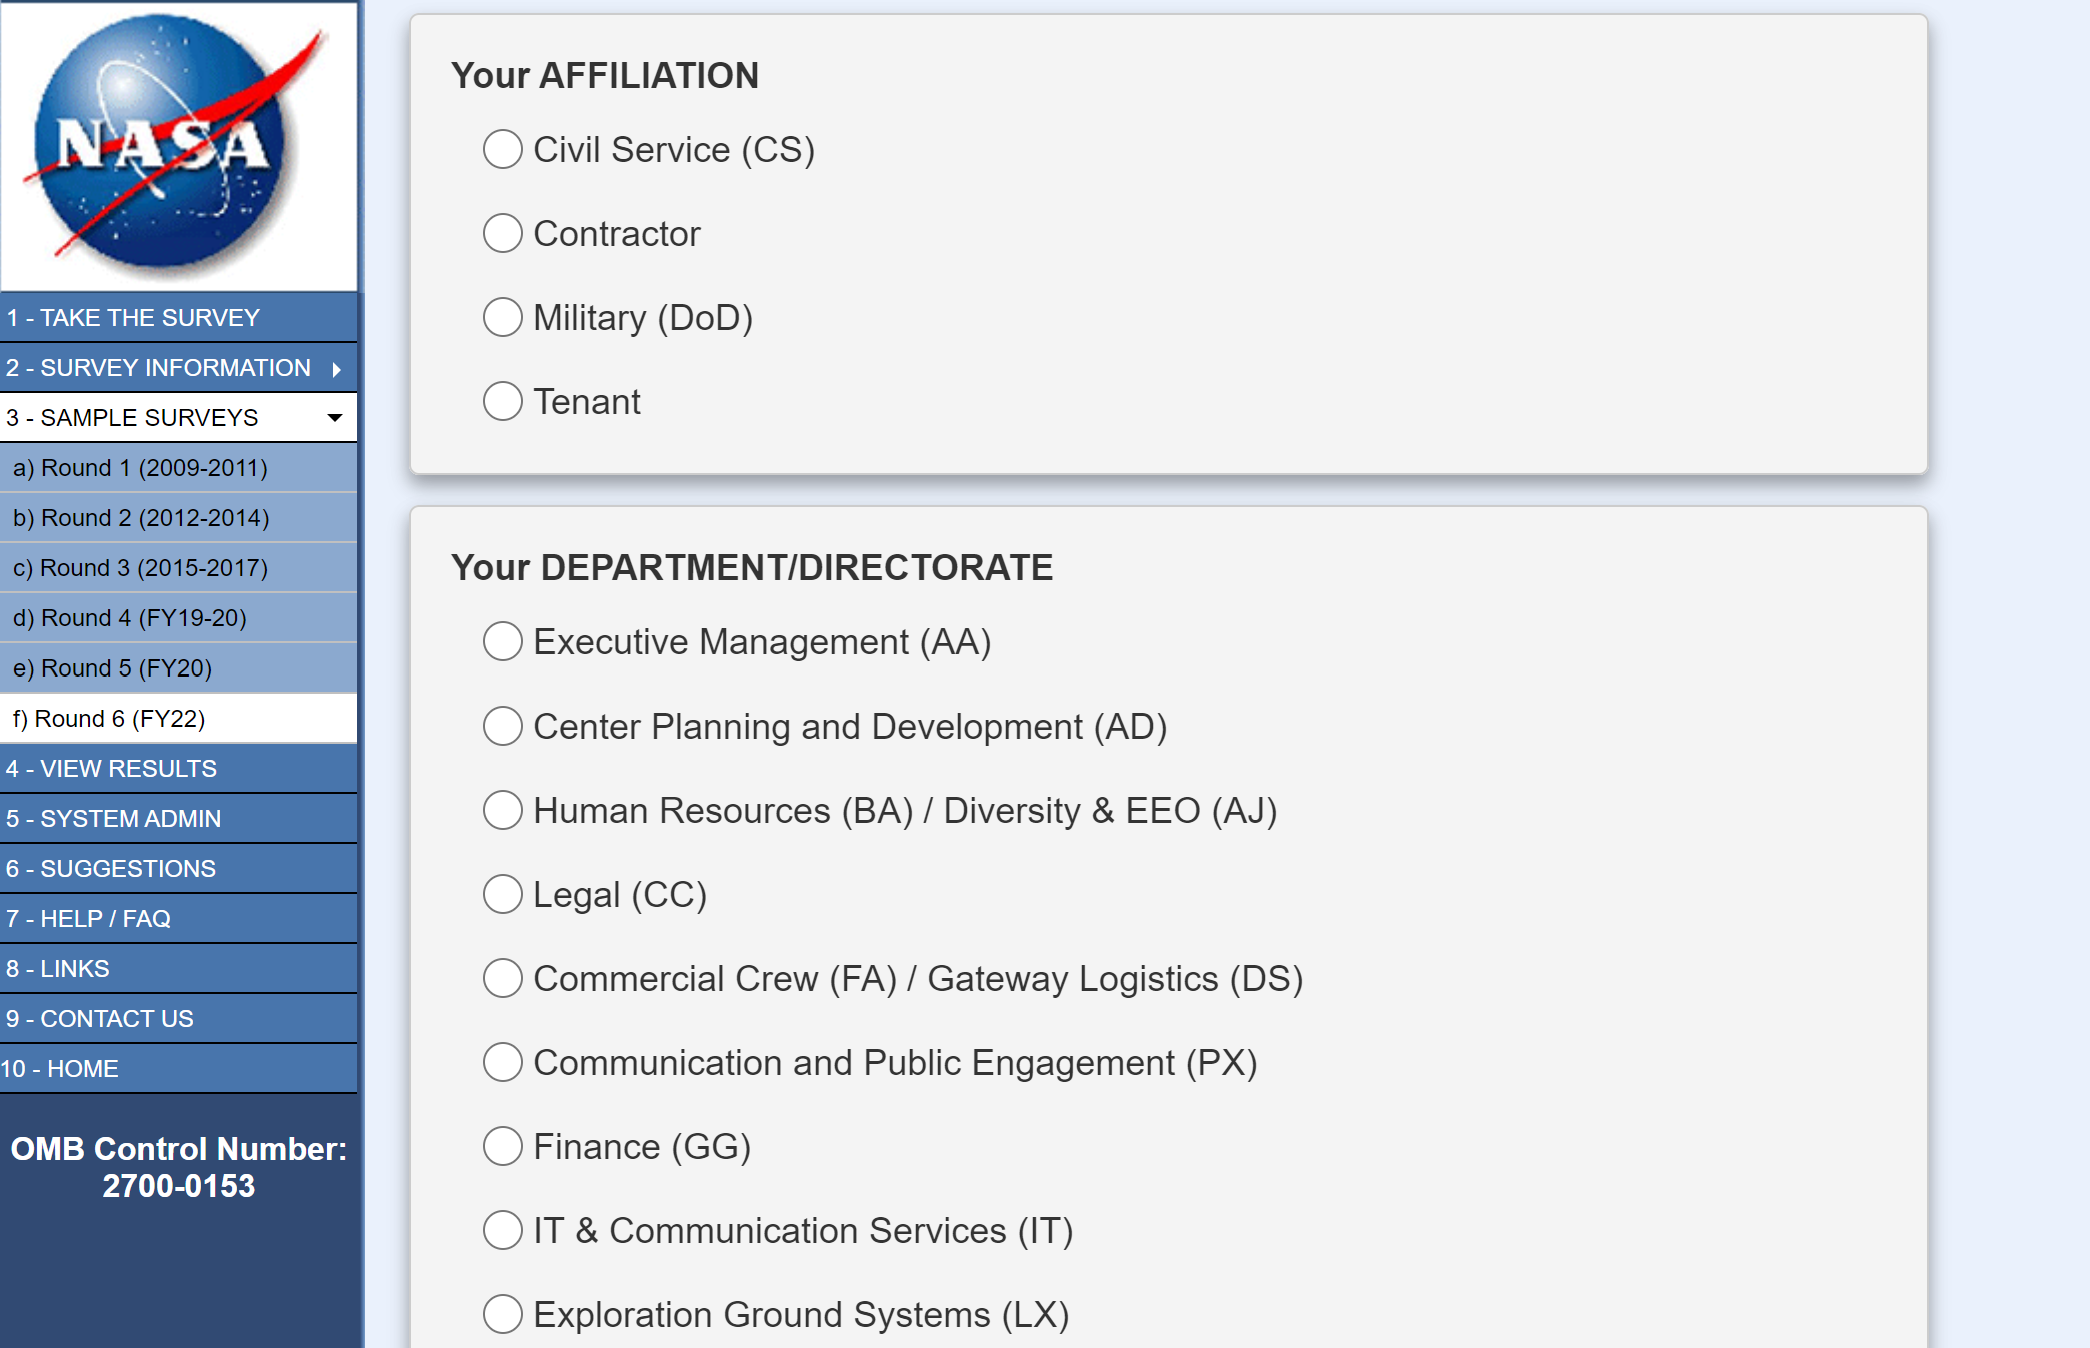Select Exploration Ground Systems (LX) option

pos(503,1315)
